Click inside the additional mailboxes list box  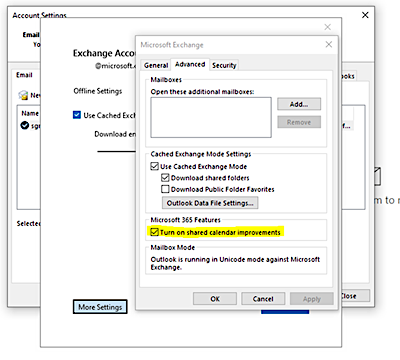click(211, 117)
